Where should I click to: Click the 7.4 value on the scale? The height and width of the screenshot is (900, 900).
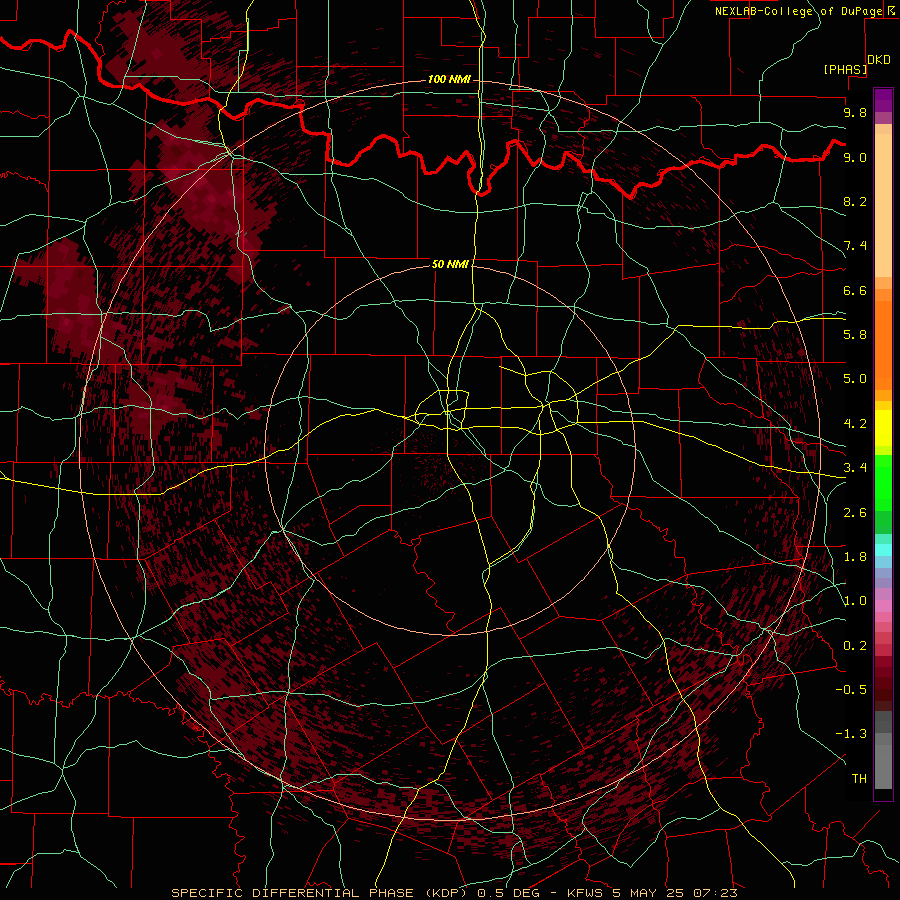click(855, 246)
